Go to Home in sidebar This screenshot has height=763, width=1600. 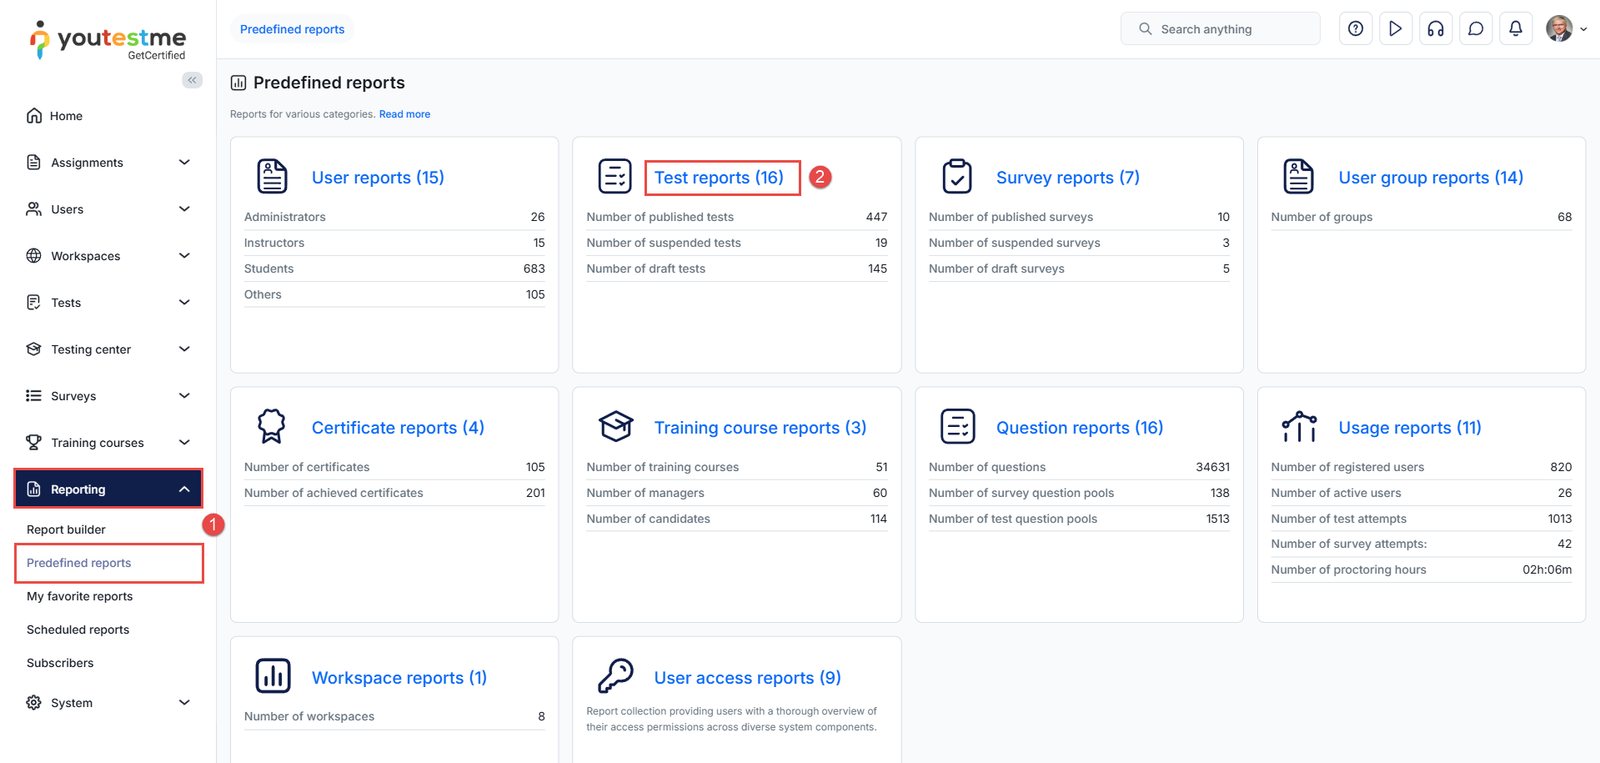[x=66, y=116]
